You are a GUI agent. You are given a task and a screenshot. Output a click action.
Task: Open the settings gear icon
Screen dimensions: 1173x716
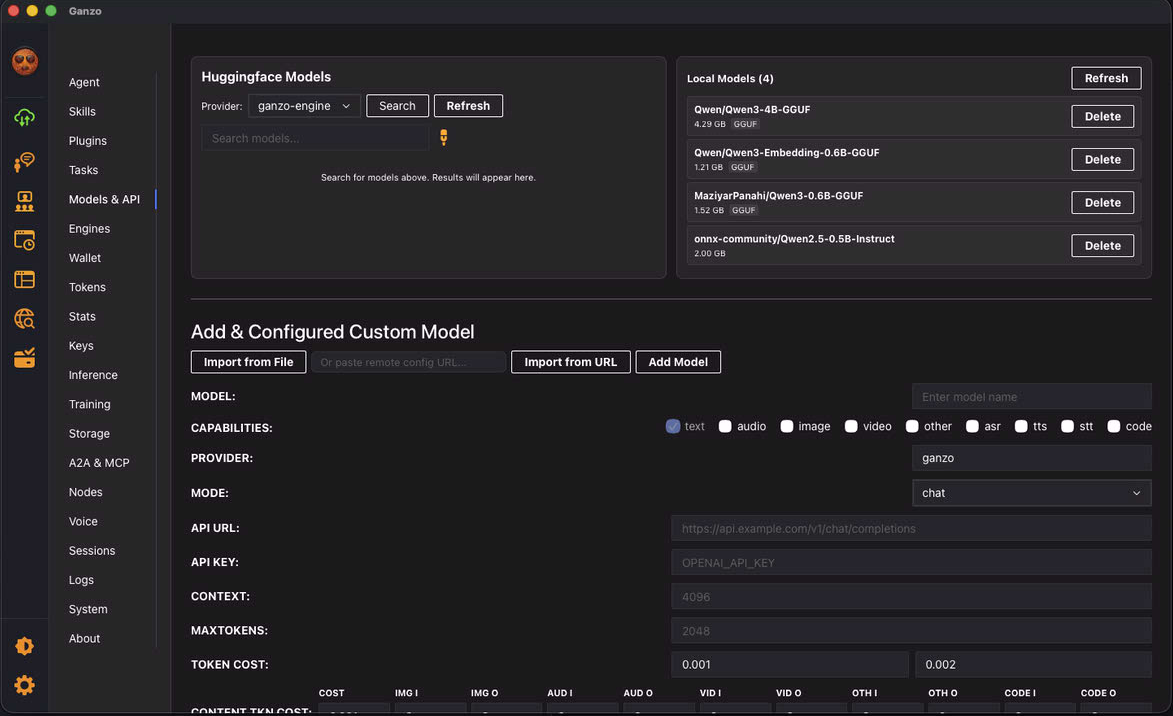25,685
